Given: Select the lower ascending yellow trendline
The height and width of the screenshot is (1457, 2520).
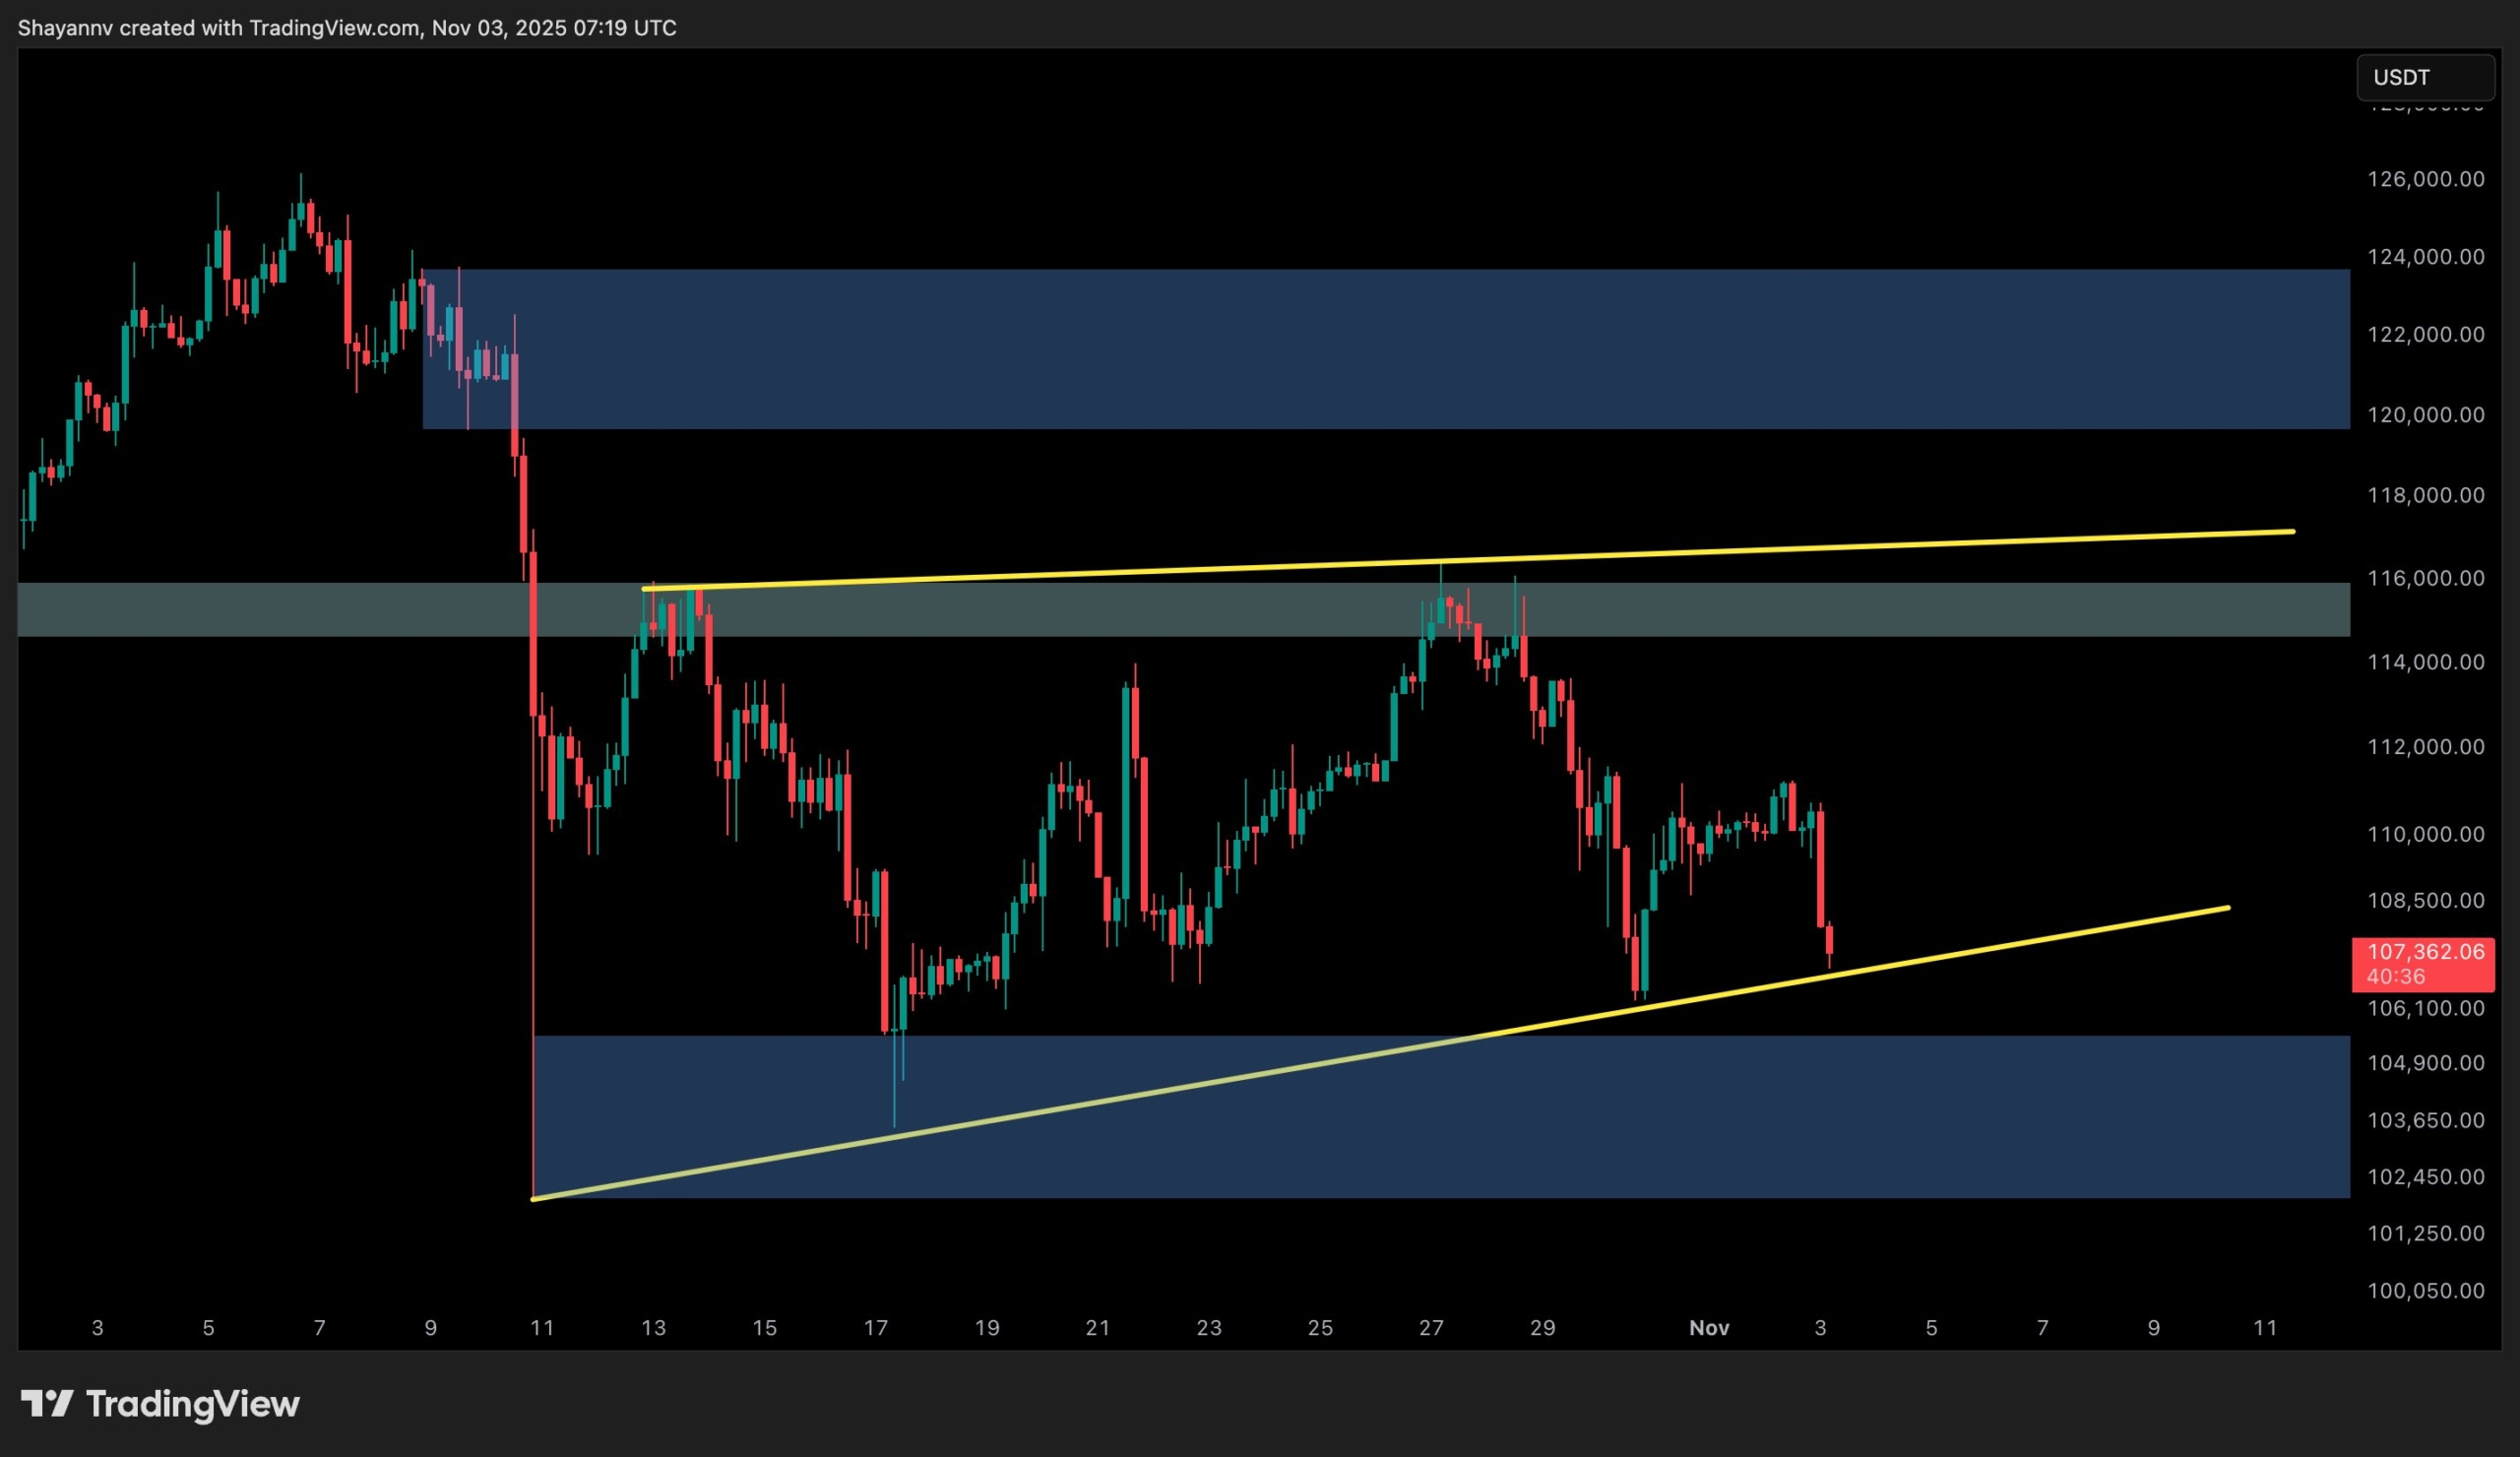Looking at the screenshot, I should (2000, 946).
